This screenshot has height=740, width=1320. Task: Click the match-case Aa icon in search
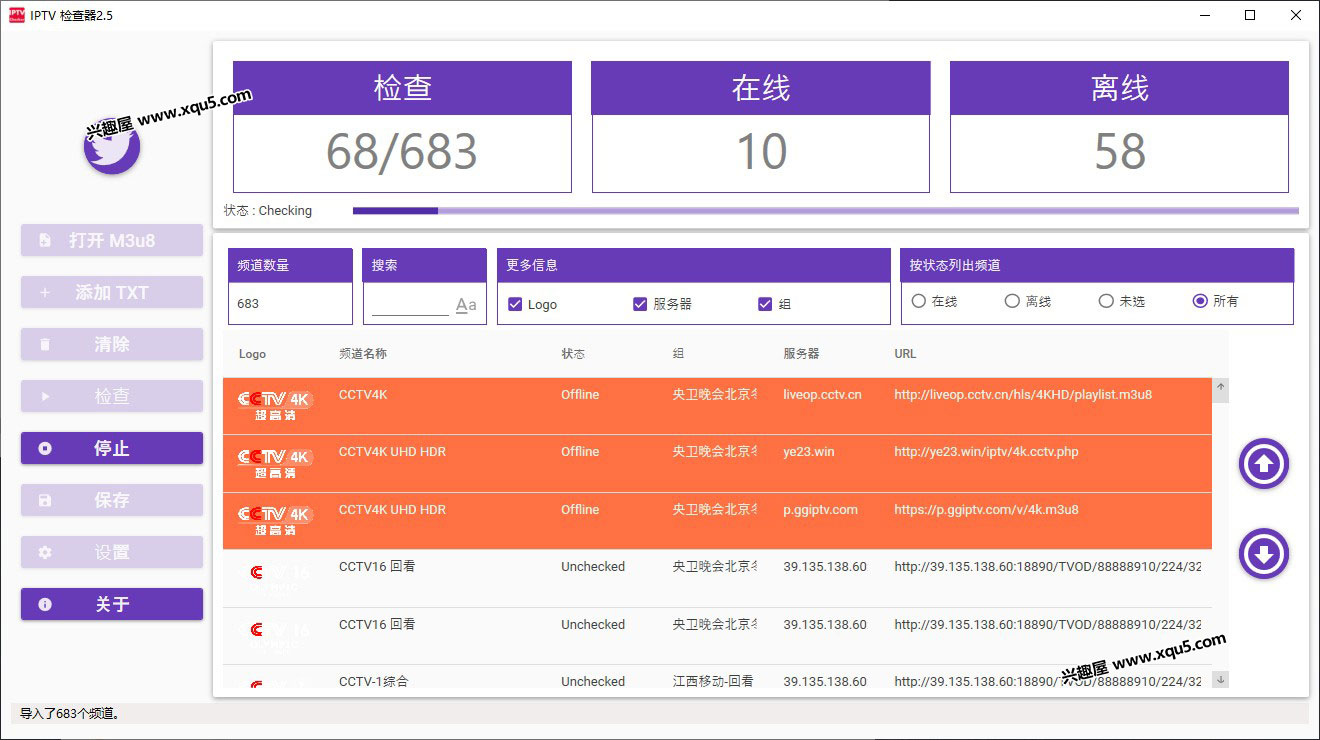pyautogui.click(x=466, y=305)
